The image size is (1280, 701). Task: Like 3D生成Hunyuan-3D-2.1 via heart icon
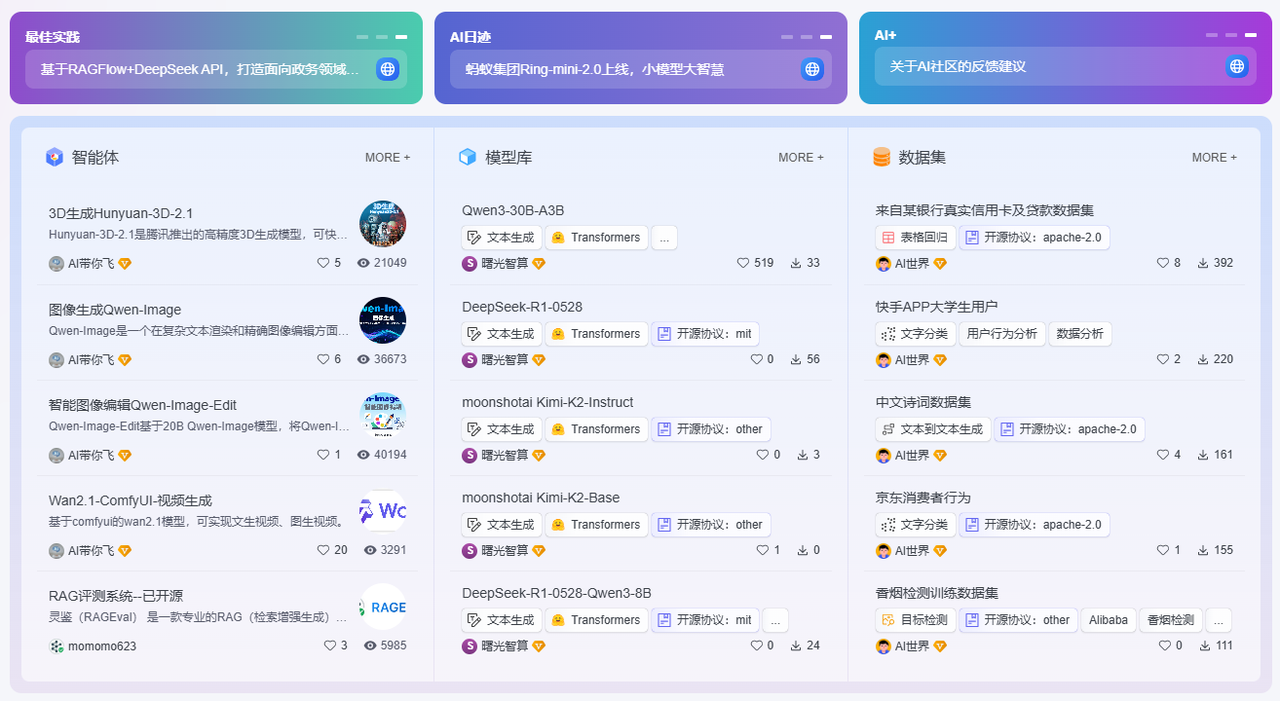(323, 263)
